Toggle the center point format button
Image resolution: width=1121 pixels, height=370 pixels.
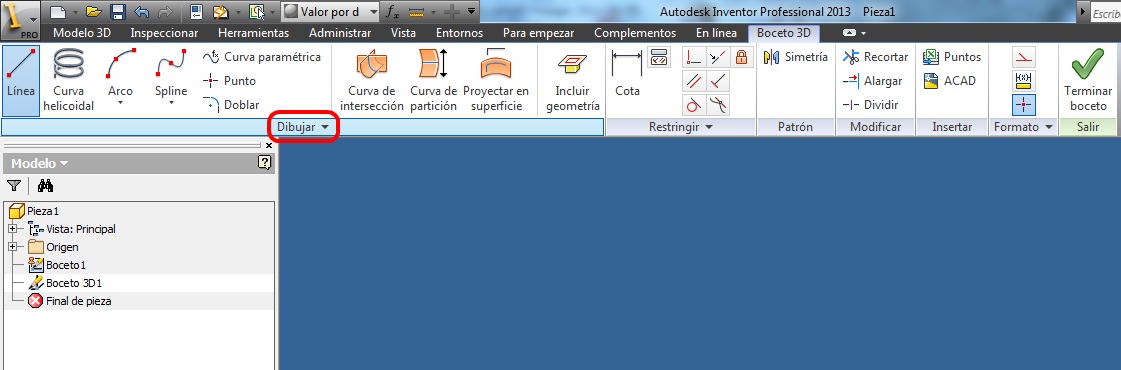click(1024, 105)
